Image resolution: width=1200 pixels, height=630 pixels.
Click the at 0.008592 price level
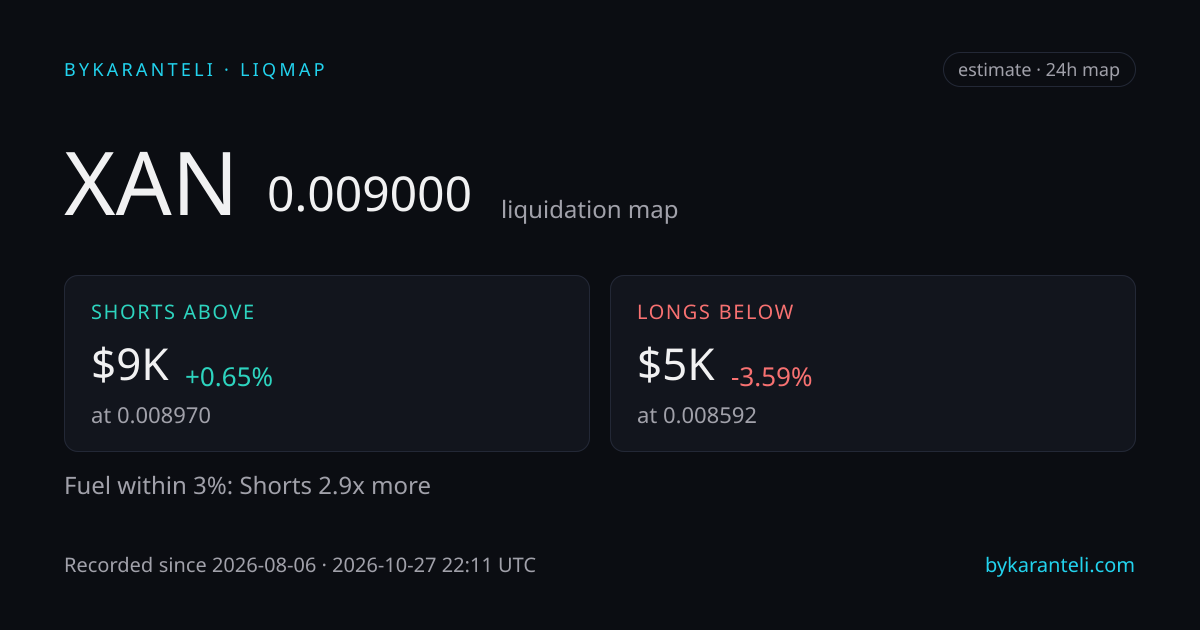tap(697, 415)
